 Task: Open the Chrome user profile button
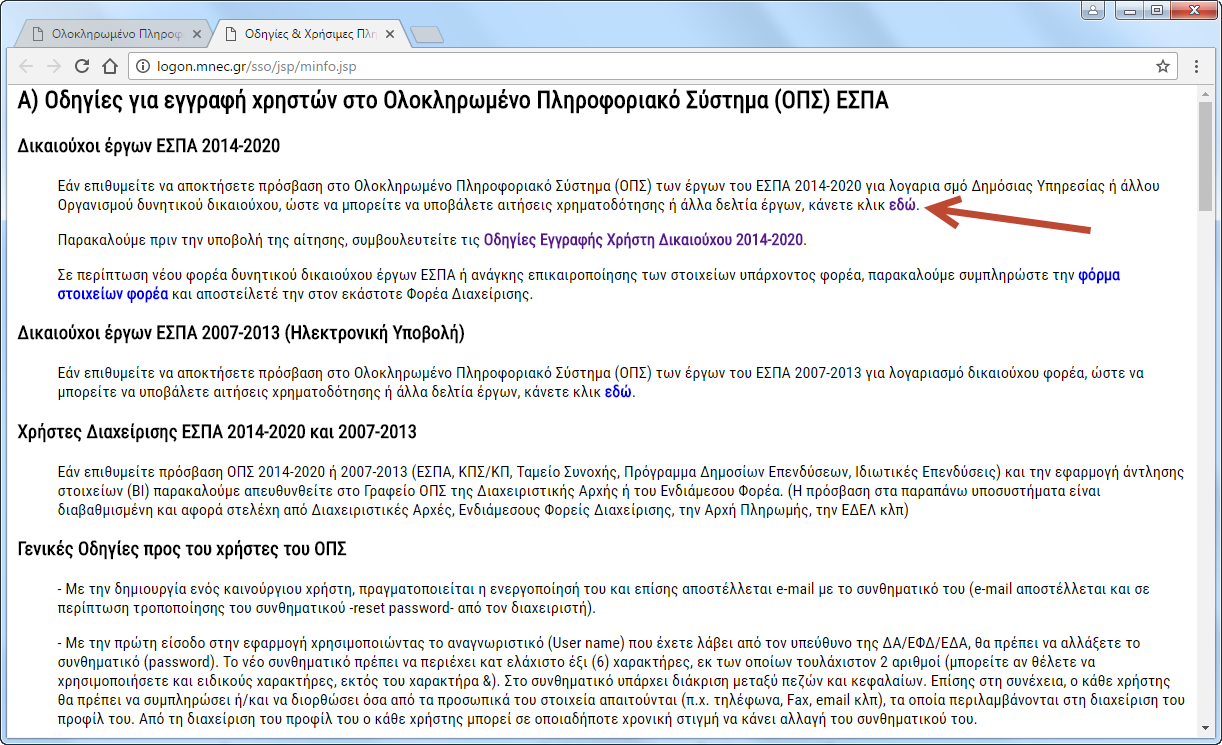[x=1093, y=10]
